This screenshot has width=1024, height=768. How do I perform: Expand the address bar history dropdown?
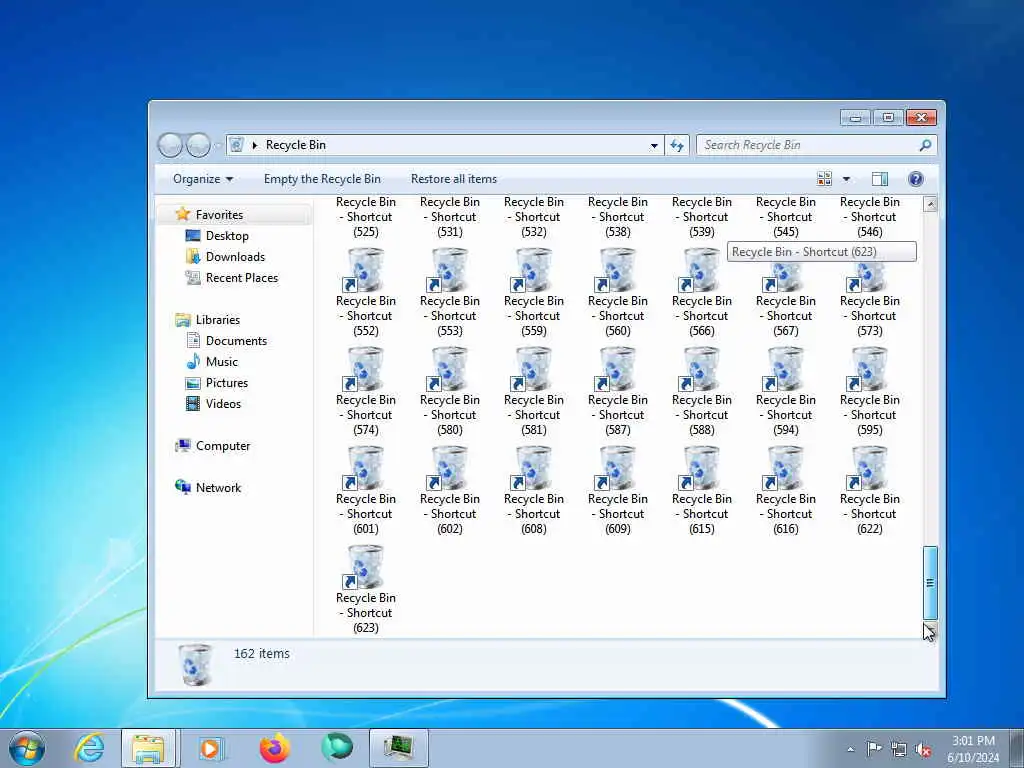coord(654,146)
